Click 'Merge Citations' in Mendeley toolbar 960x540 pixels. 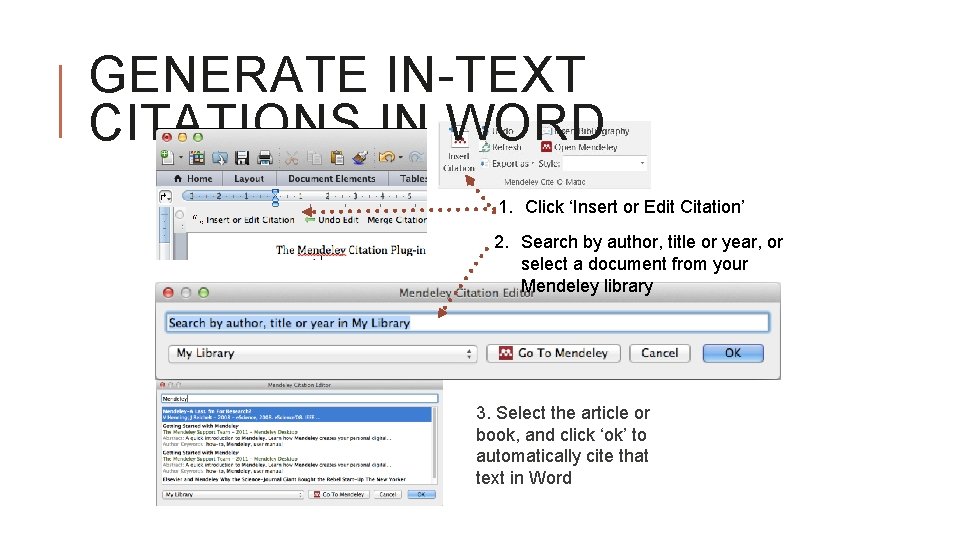397,219
